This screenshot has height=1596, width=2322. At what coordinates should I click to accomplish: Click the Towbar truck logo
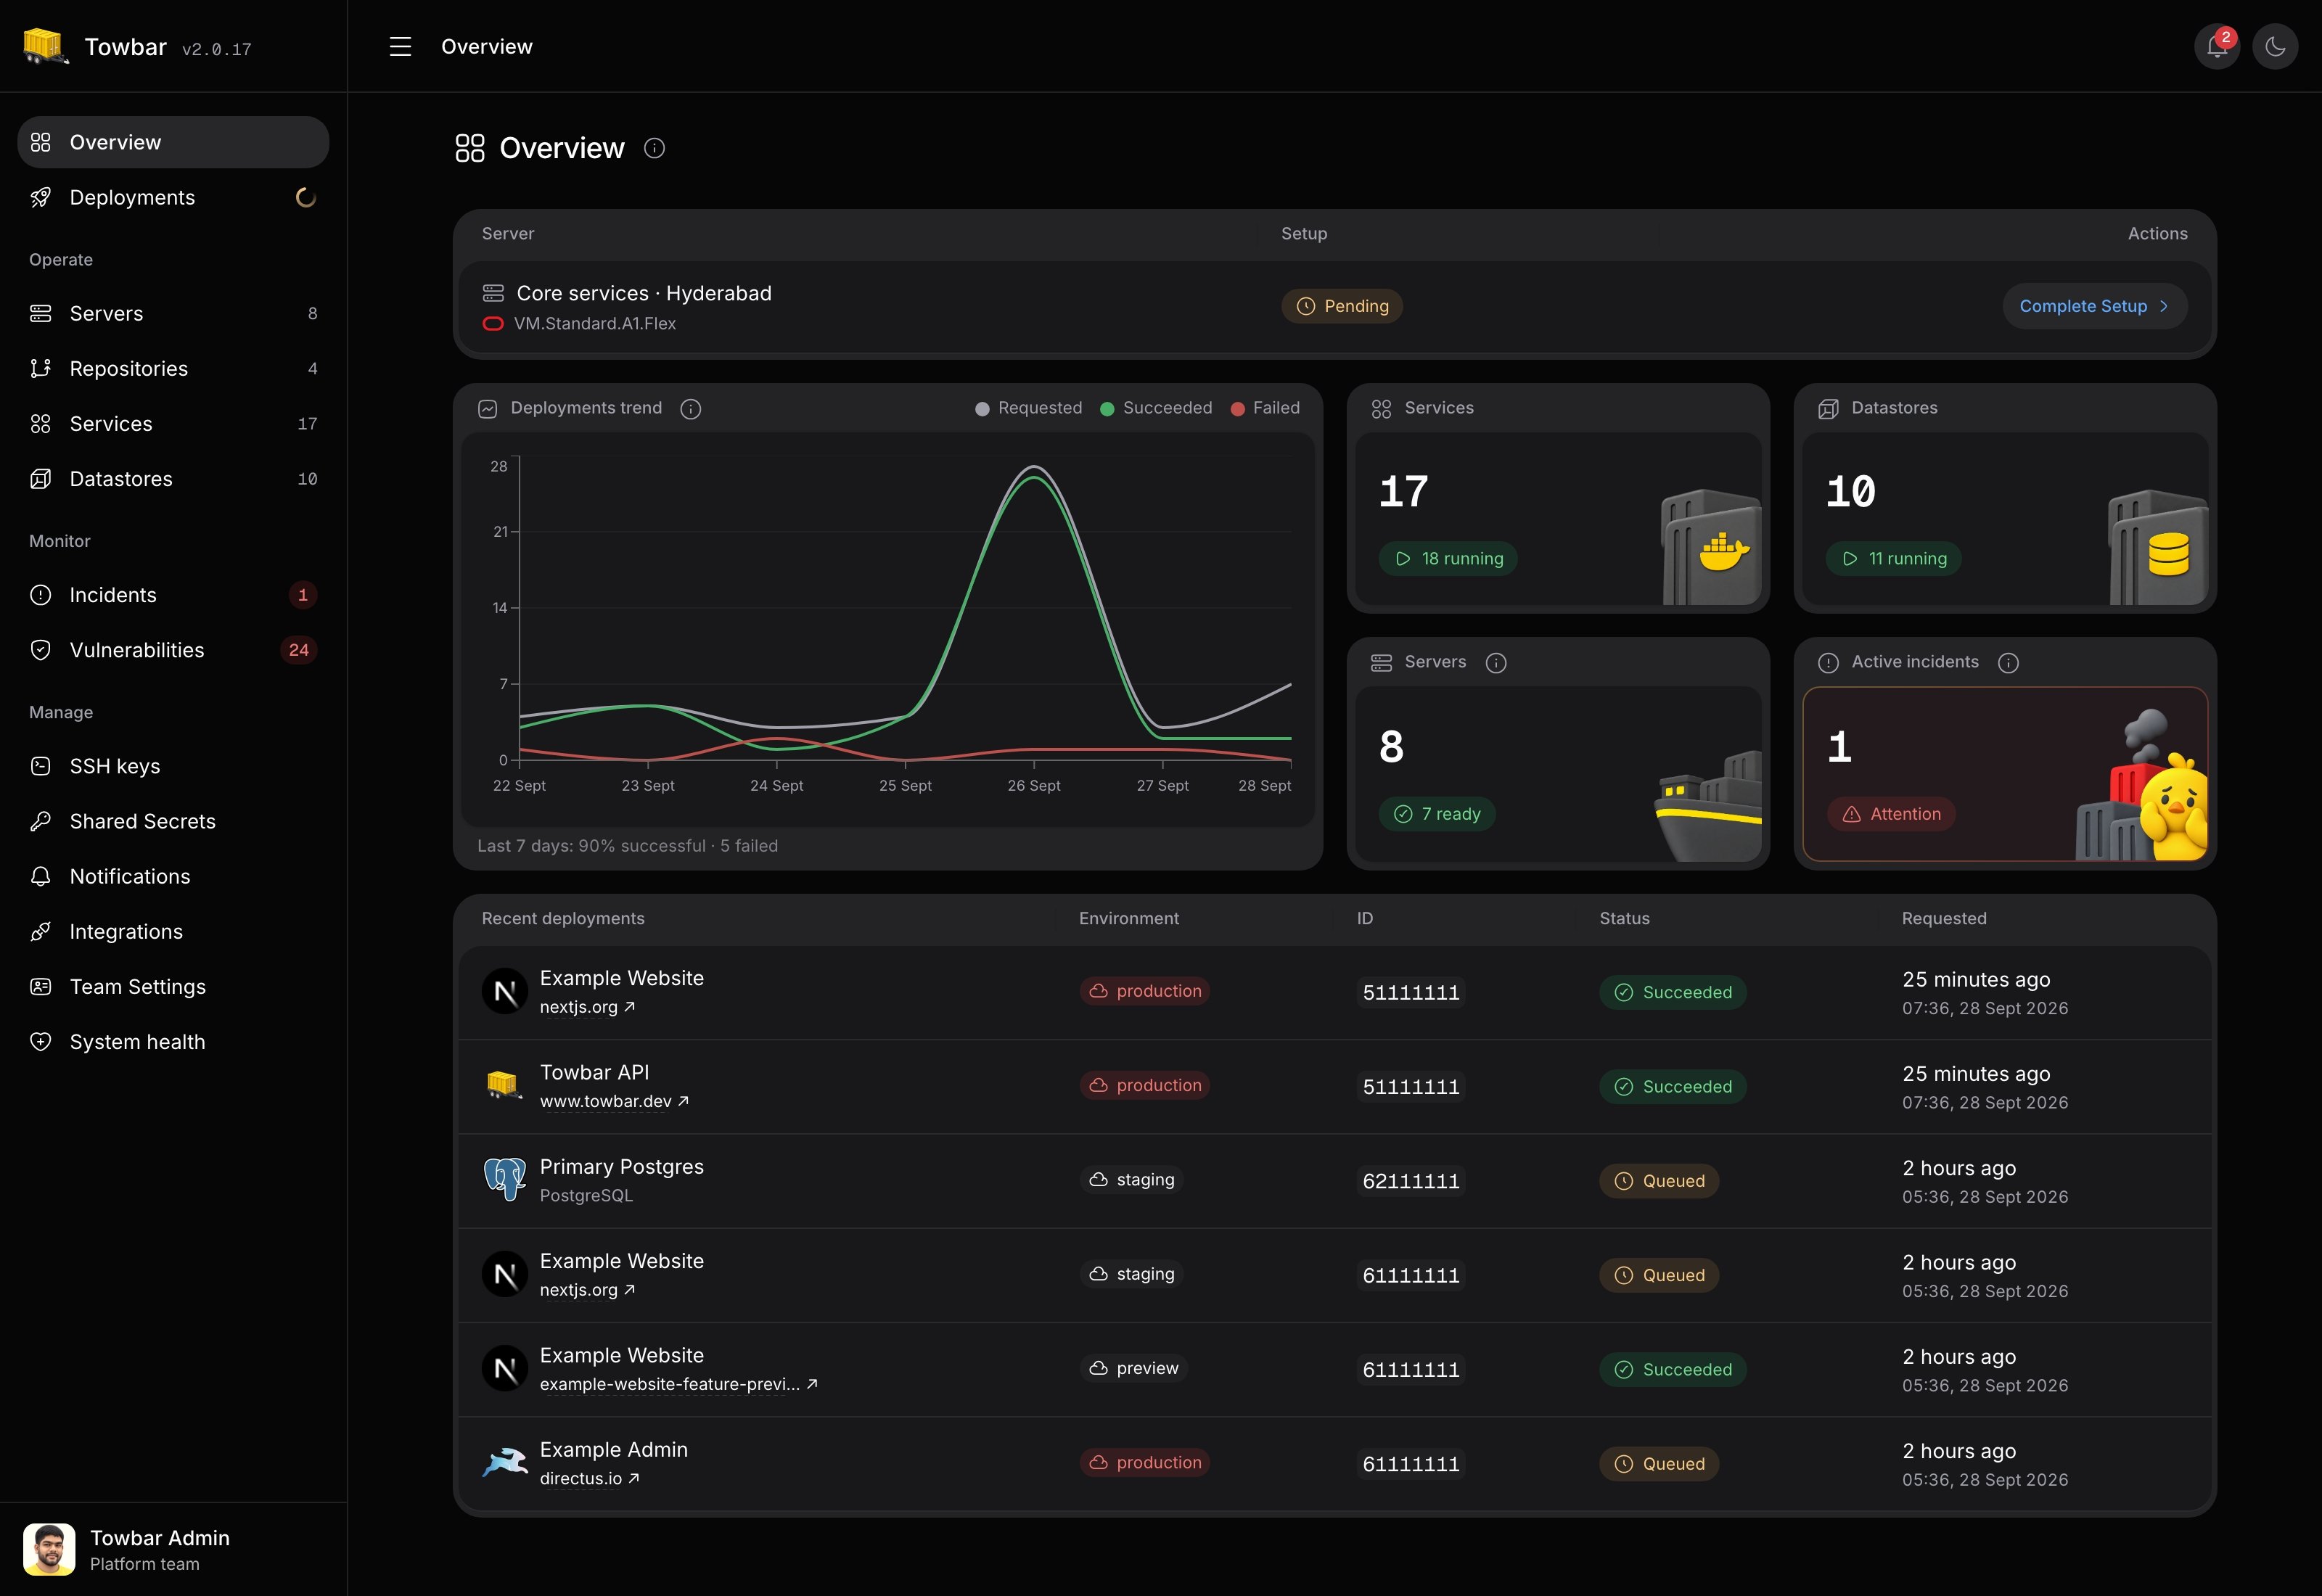tap(45, 46)
